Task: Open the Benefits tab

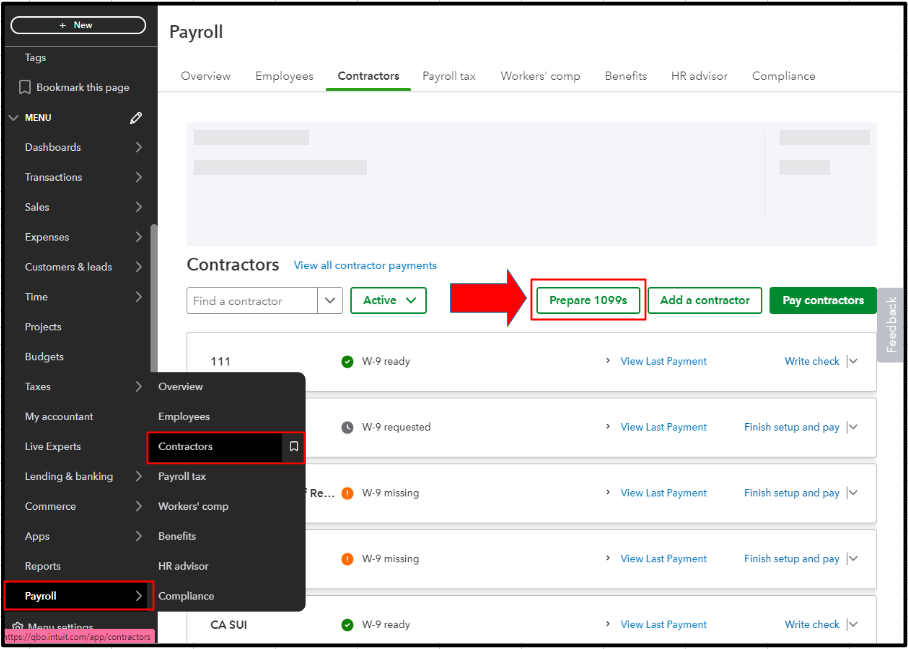Action: tap(626, 76)
